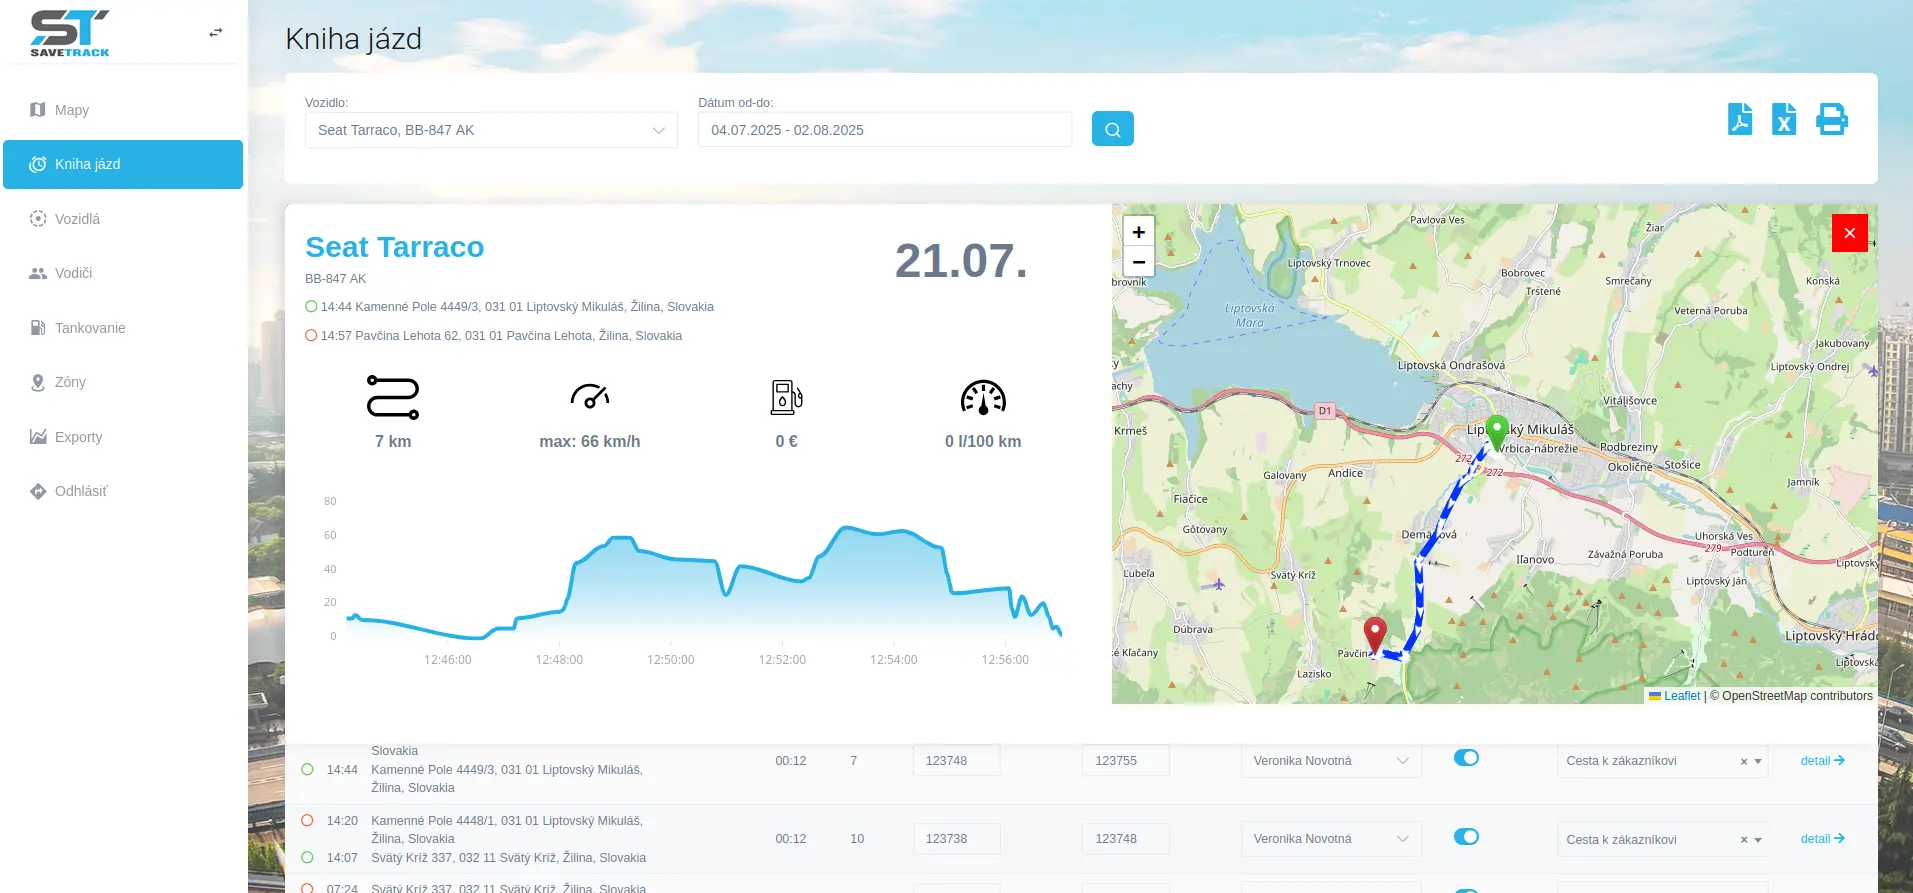Viewport: 1913px width, 893px height.
Task: Open the Vozidlo dropdown for Seat Tarraco
Action: (490, 130)
